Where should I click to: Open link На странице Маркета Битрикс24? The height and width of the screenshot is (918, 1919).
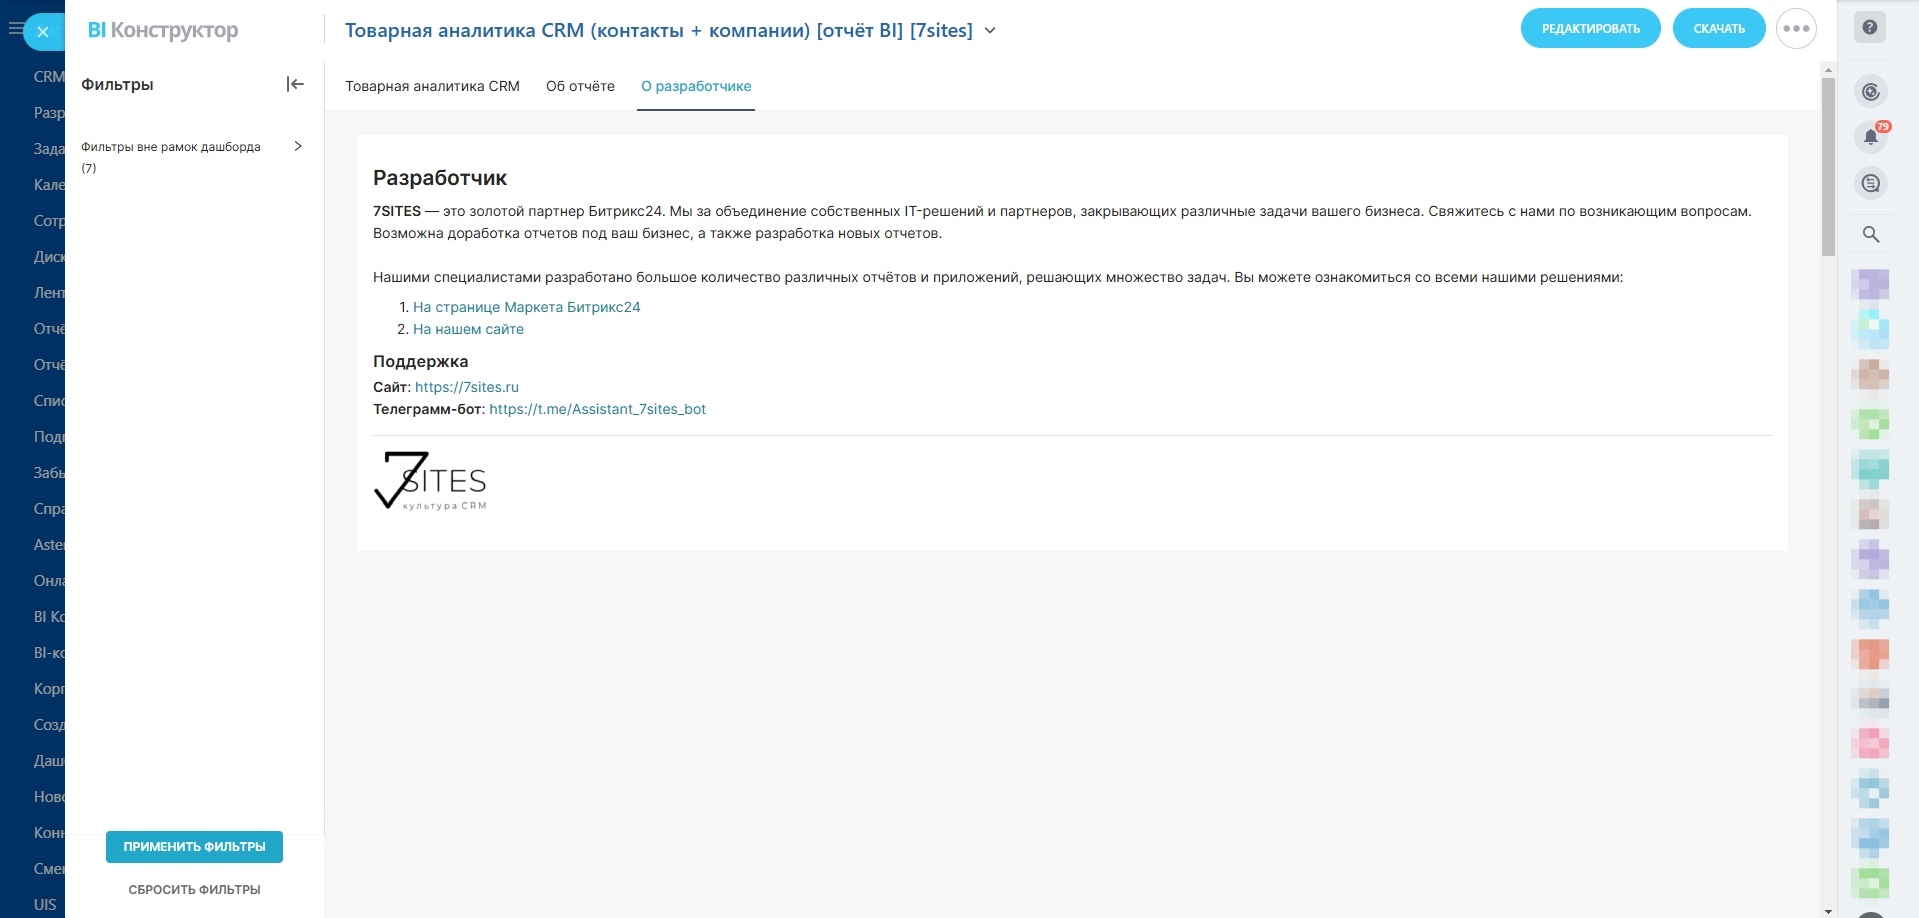[x=526, y=307]
